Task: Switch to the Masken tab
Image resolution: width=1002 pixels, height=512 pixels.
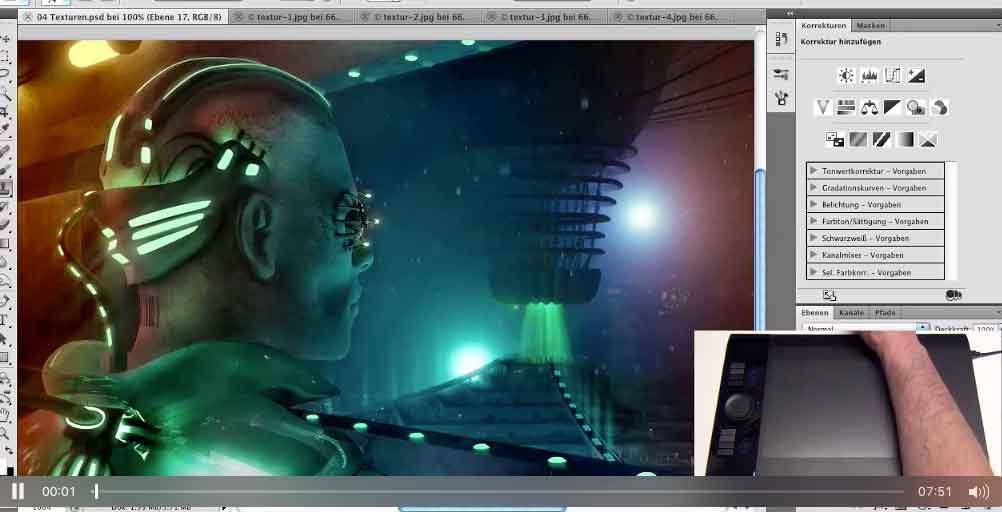Action: pyautogui.click(x=872, y=26)
